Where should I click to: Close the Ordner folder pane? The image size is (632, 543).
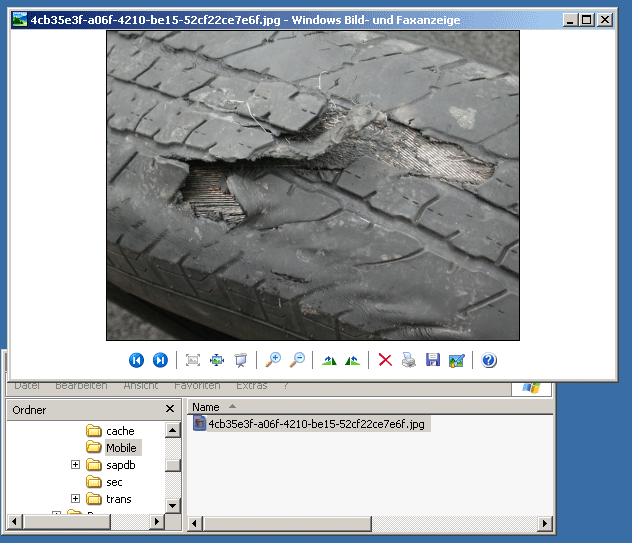[169, 409]
